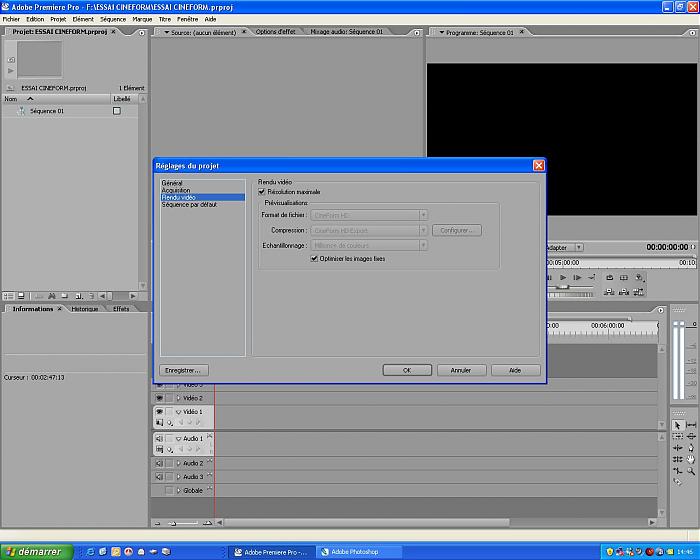
Task: Click Annuler button
Action: (x=461, y=370)
